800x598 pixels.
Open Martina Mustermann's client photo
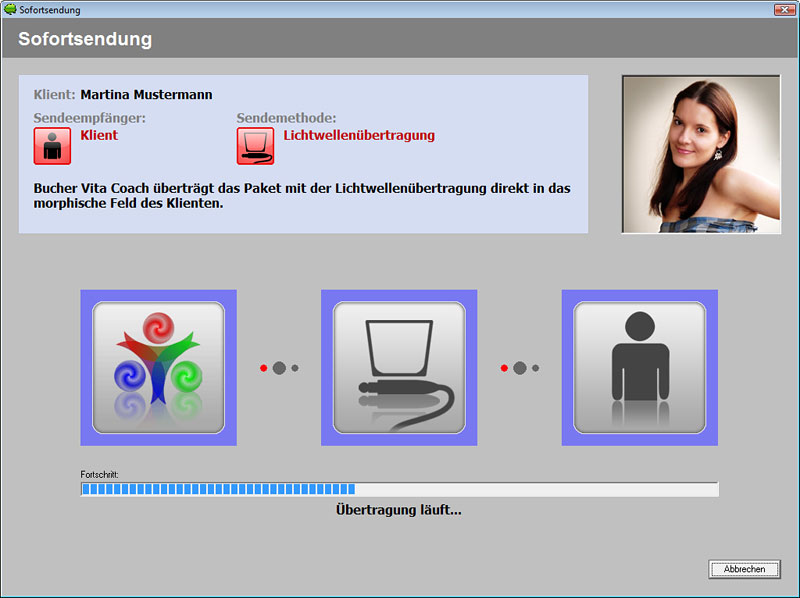pos(700,154)
